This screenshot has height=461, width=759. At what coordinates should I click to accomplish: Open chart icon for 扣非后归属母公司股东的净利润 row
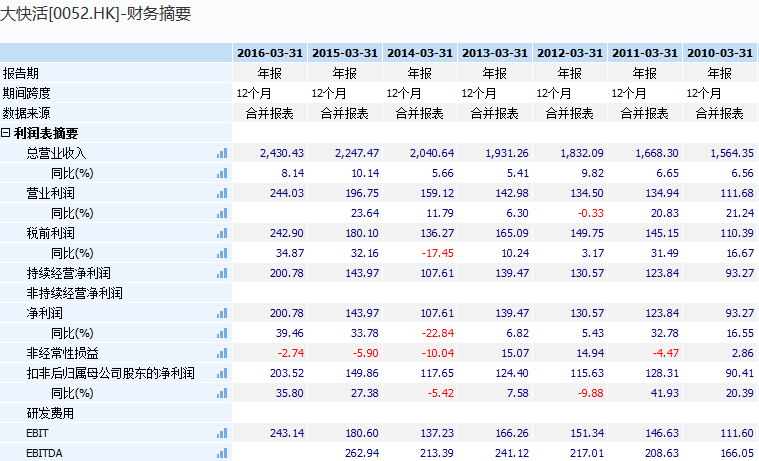tap(222, 373)
